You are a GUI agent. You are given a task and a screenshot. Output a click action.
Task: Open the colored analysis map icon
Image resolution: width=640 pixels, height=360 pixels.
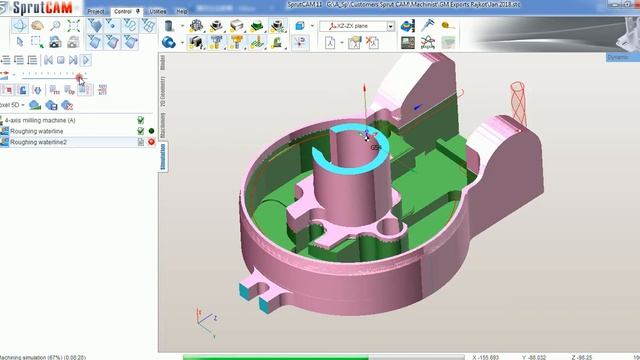click(x=407, y=26)
